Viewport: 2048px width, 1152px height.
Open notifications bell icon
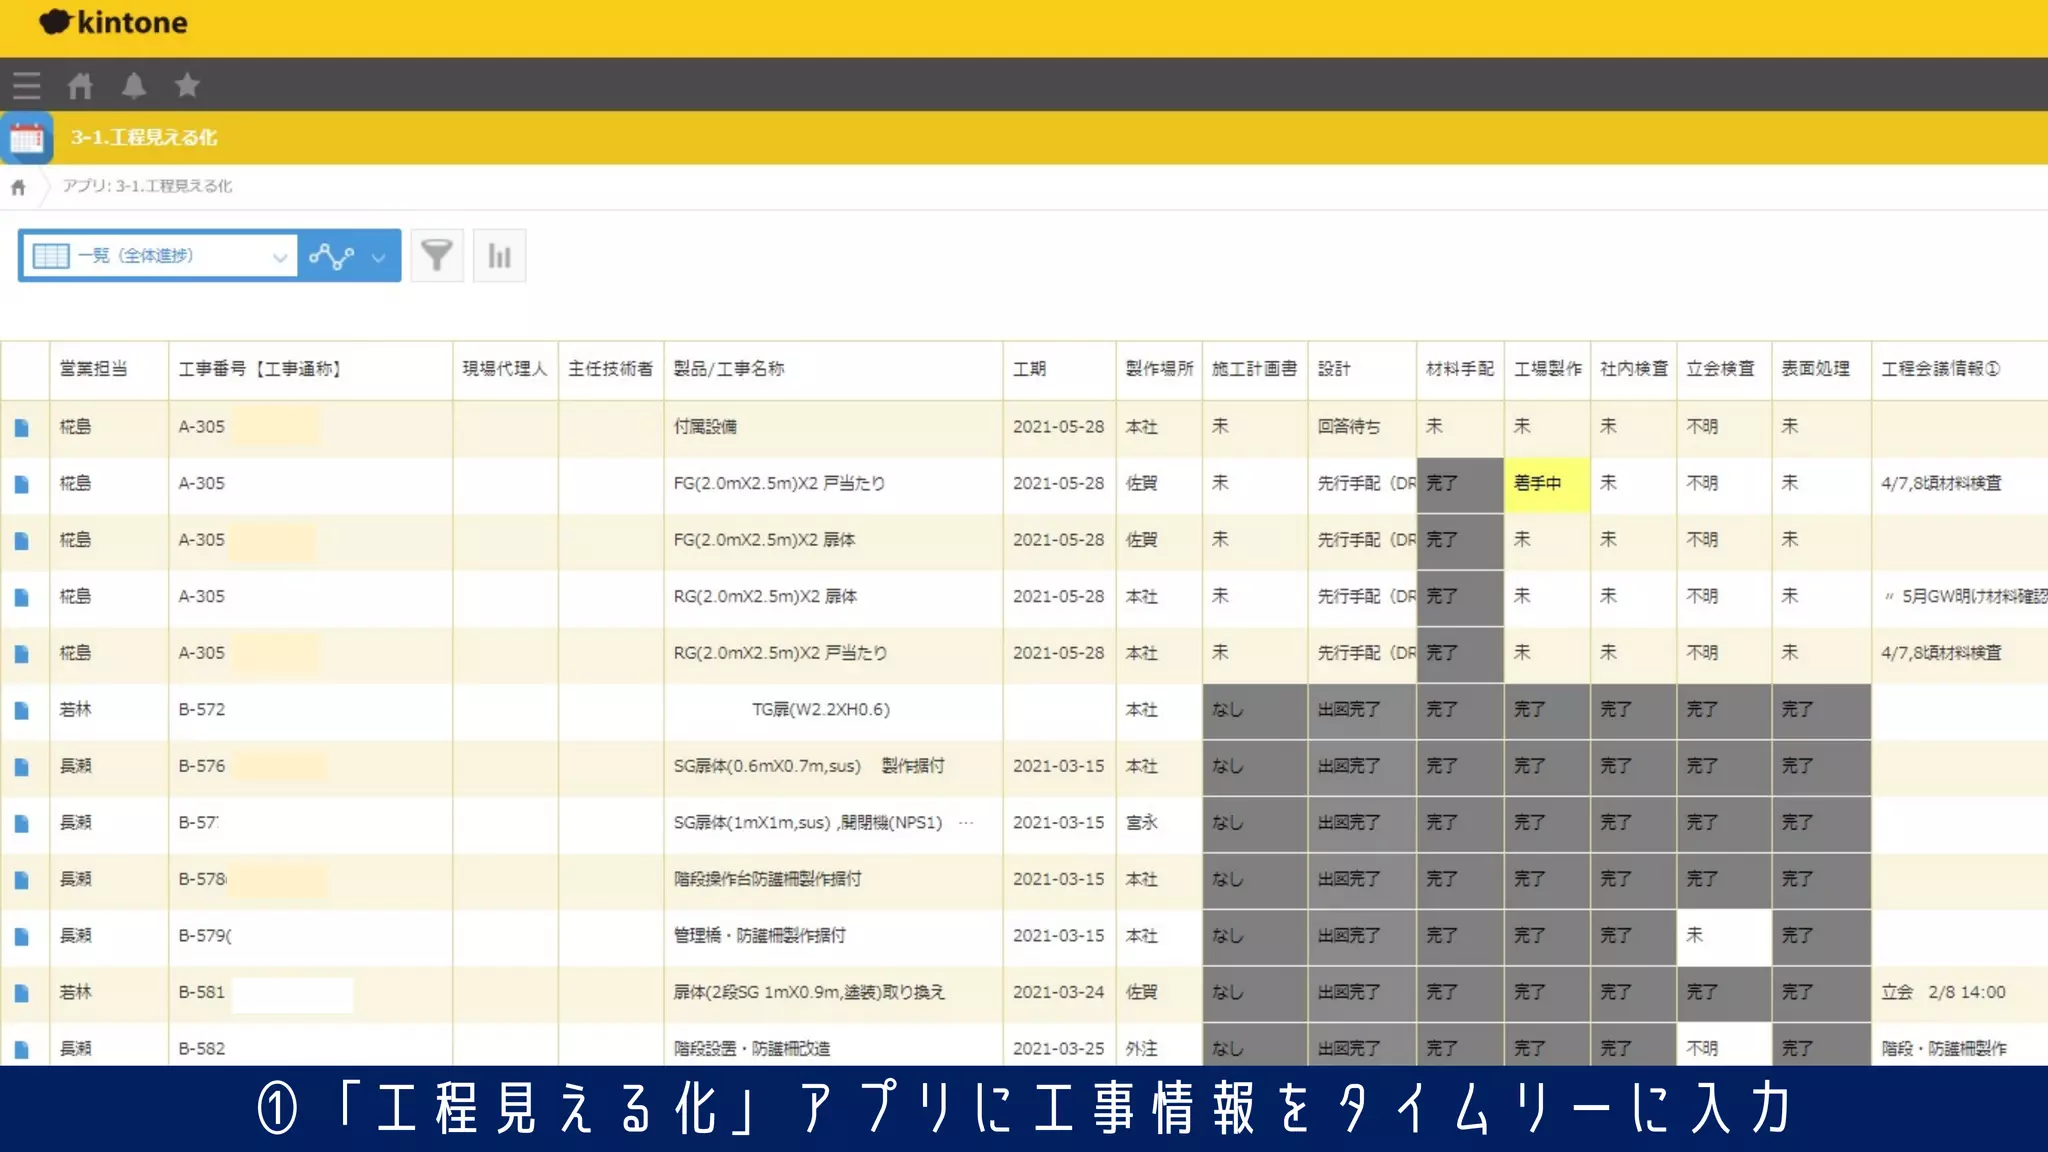(134, 86)
